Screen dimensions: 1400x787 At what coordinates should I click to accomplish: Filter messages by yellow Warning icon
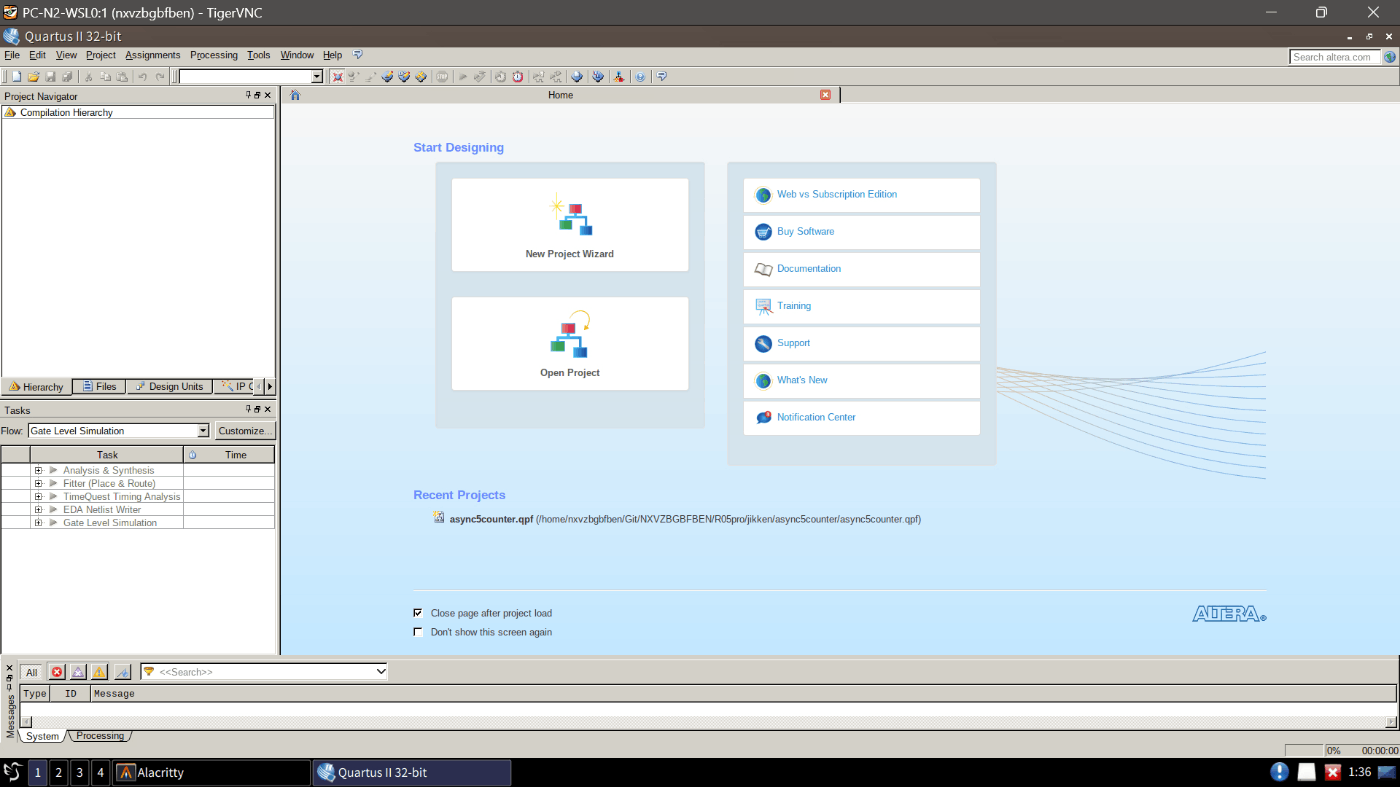(100, 672)
